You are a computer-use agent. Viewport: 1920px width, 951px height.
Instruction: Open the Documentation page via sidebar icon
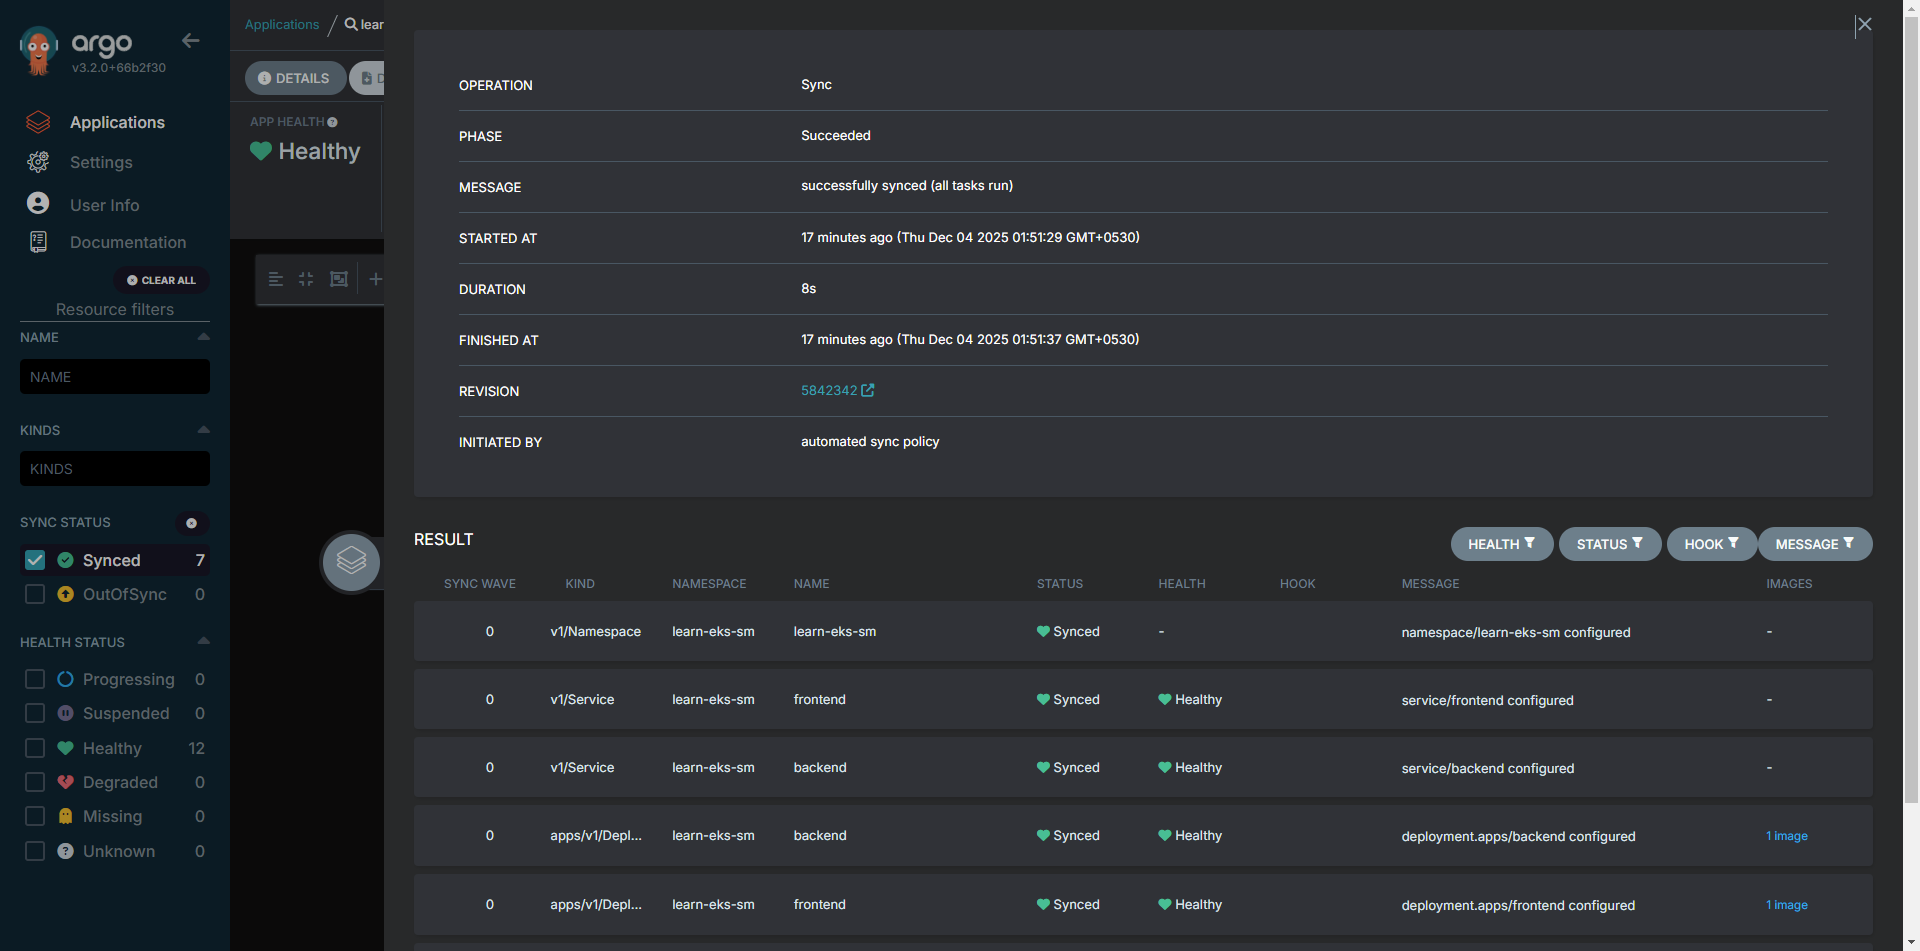click(128, 242)
